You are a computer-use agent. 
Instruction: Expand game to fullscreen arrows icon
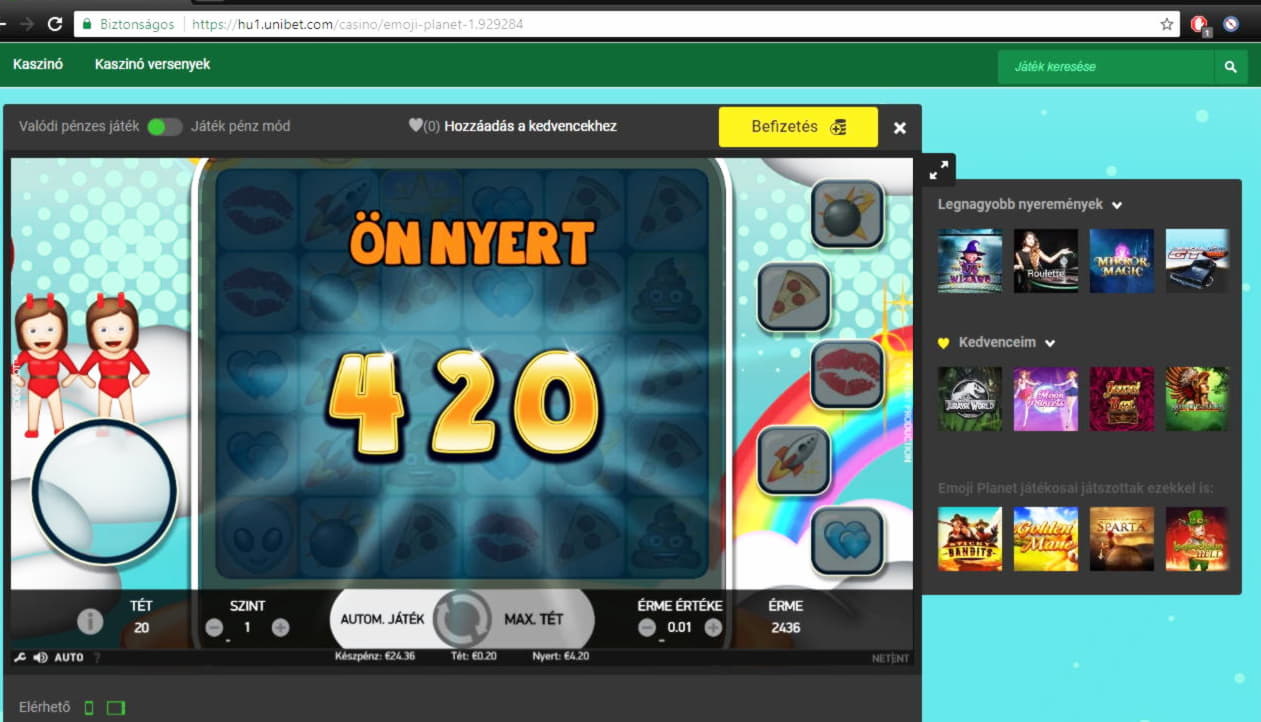(x=938, y=171)
